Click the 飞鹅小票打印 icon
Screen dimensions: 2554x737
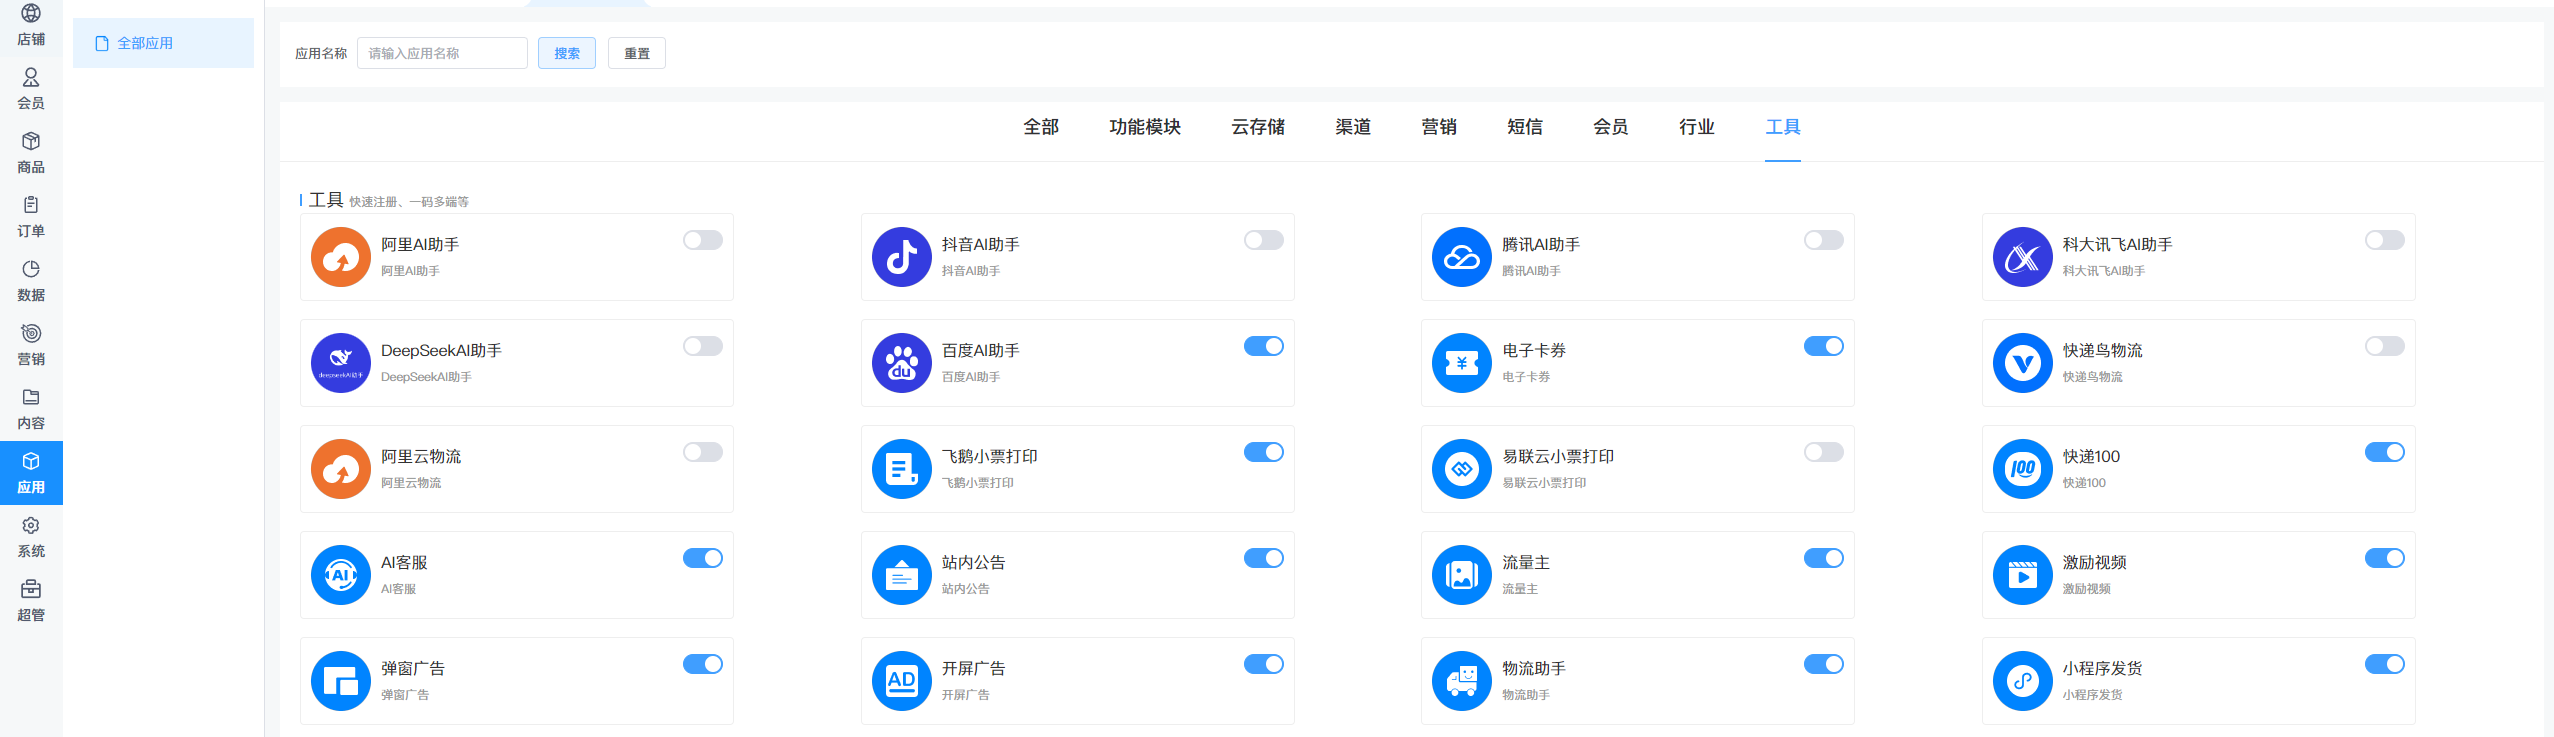click(902, 469)
